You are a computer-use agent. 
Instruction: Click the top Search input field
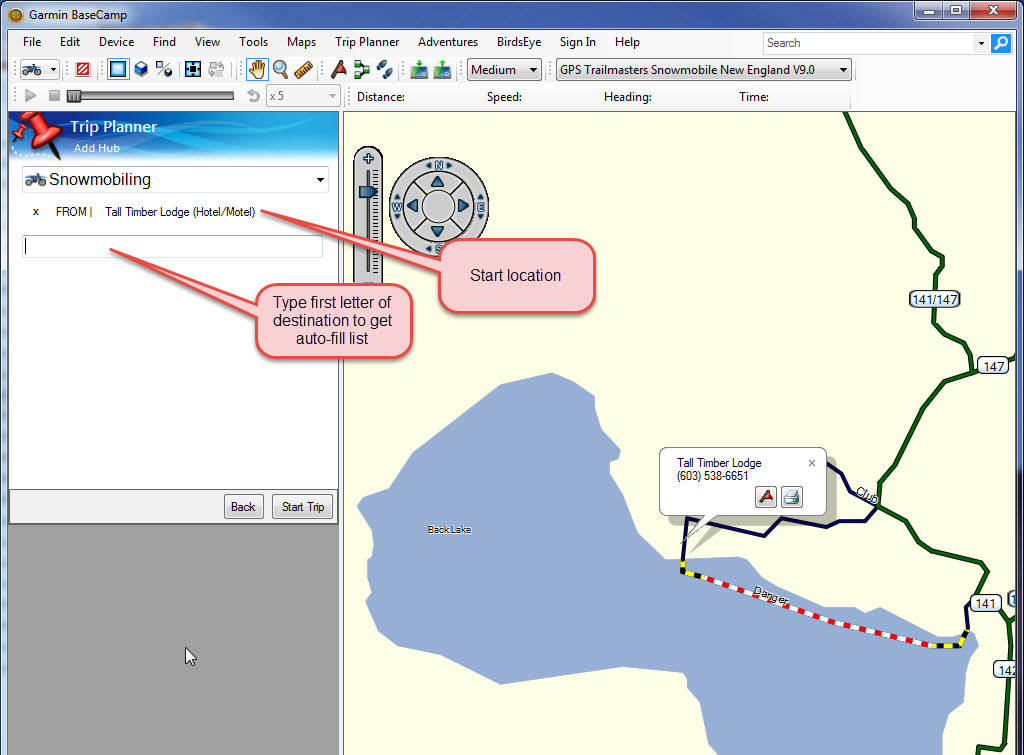(869, 43)
